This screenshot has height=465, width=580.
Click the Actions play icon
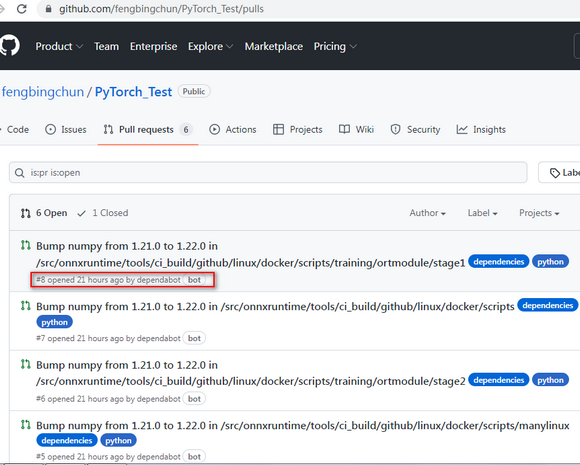214,129
